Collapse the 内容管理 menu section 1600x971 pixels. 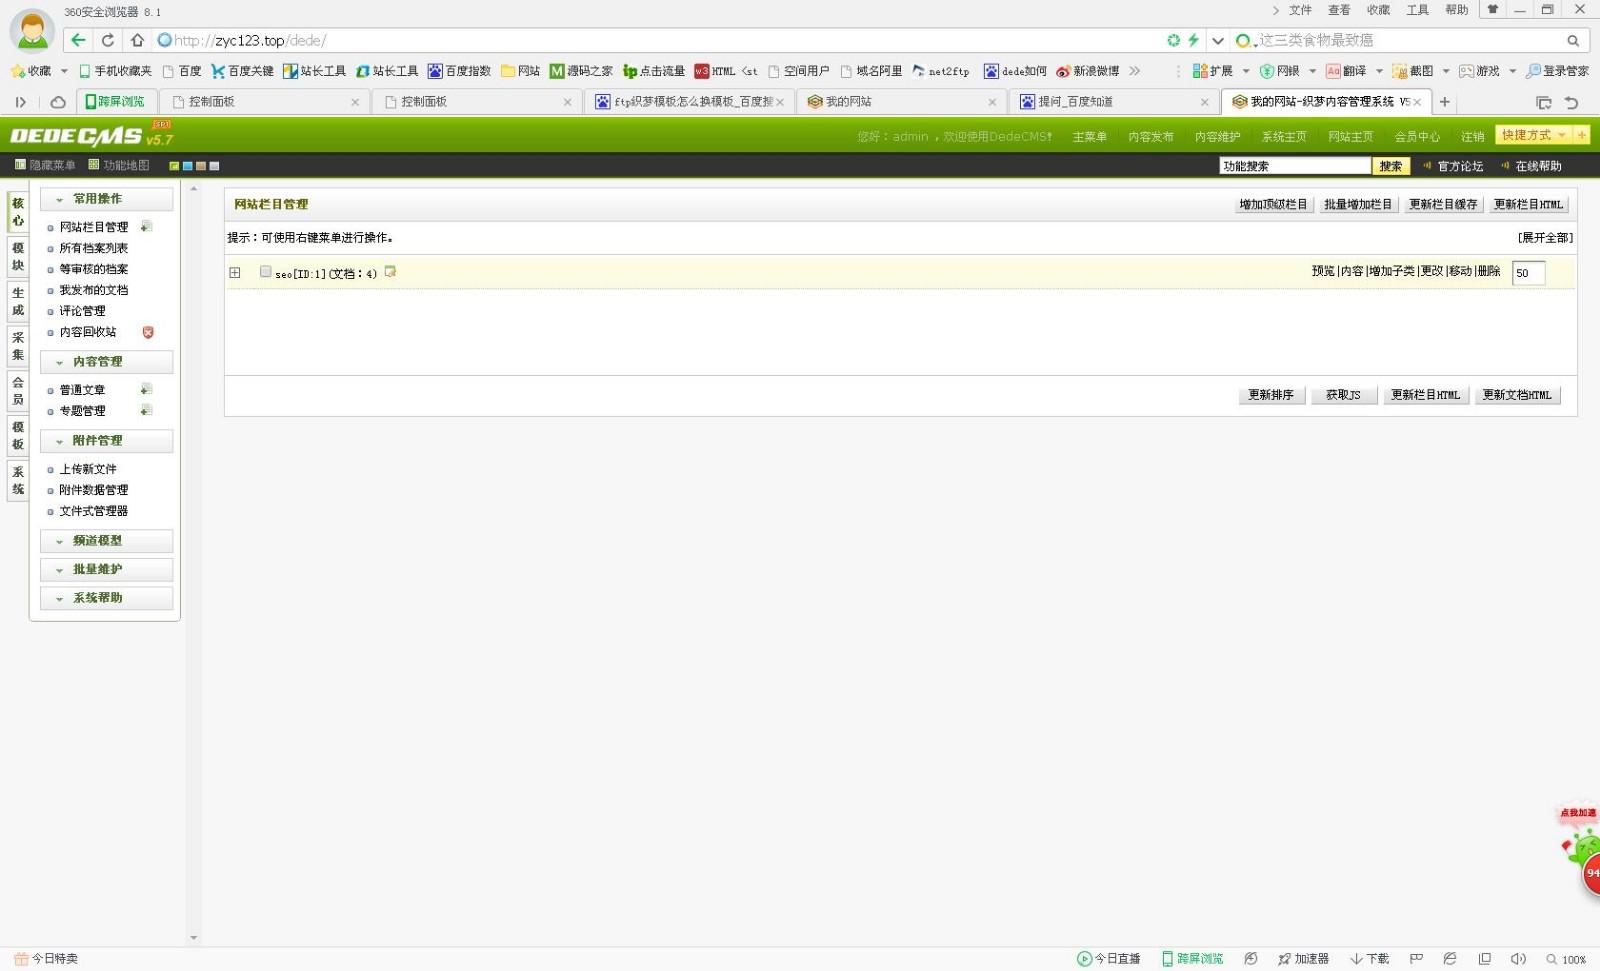[106, 362]
